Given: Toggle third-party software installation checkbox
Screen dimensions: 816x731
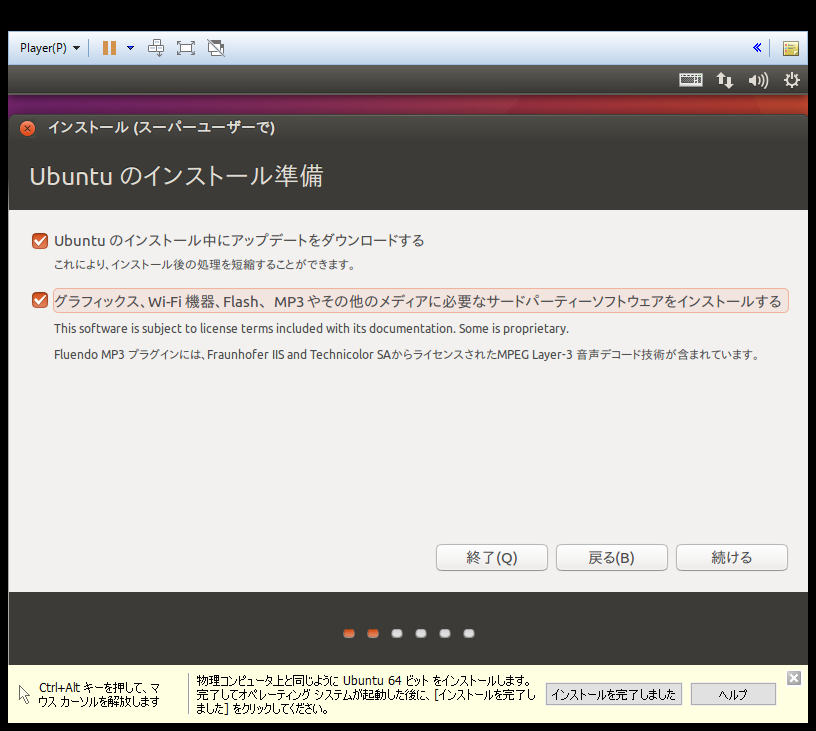Looking at the screenshot, I should [x=40, y=300].
